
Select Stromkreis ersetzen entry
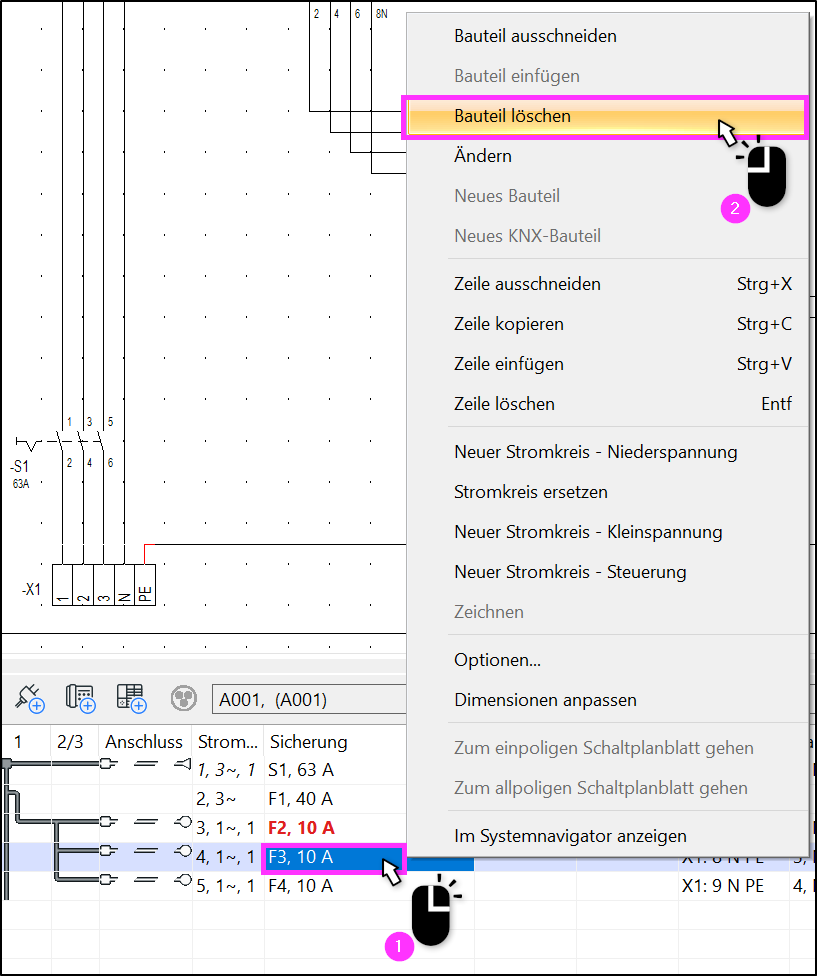click(x=530, y=492)
